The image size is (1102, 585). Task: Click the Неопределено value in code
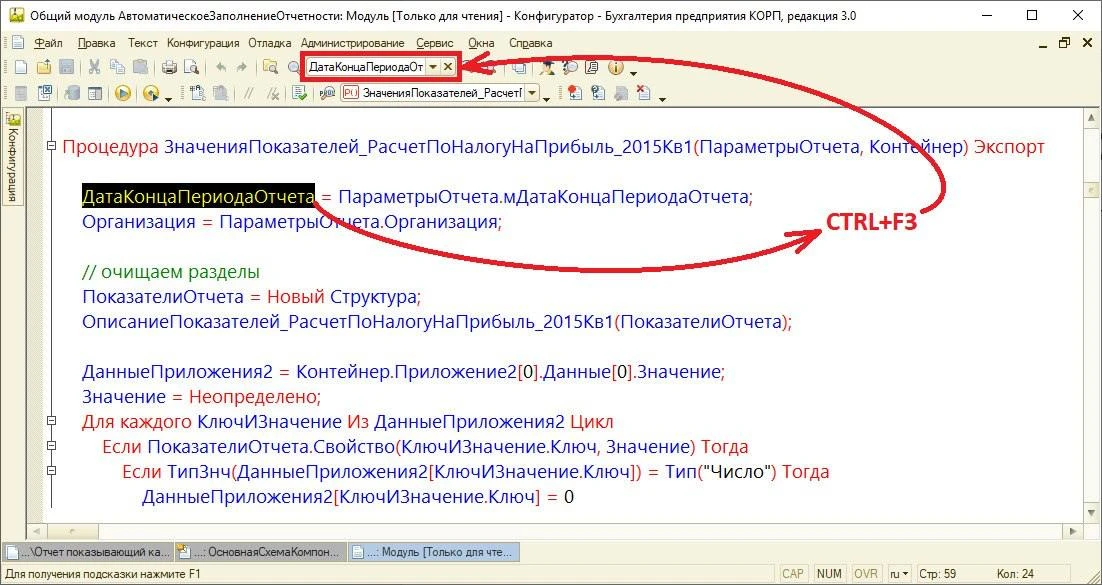254,397
